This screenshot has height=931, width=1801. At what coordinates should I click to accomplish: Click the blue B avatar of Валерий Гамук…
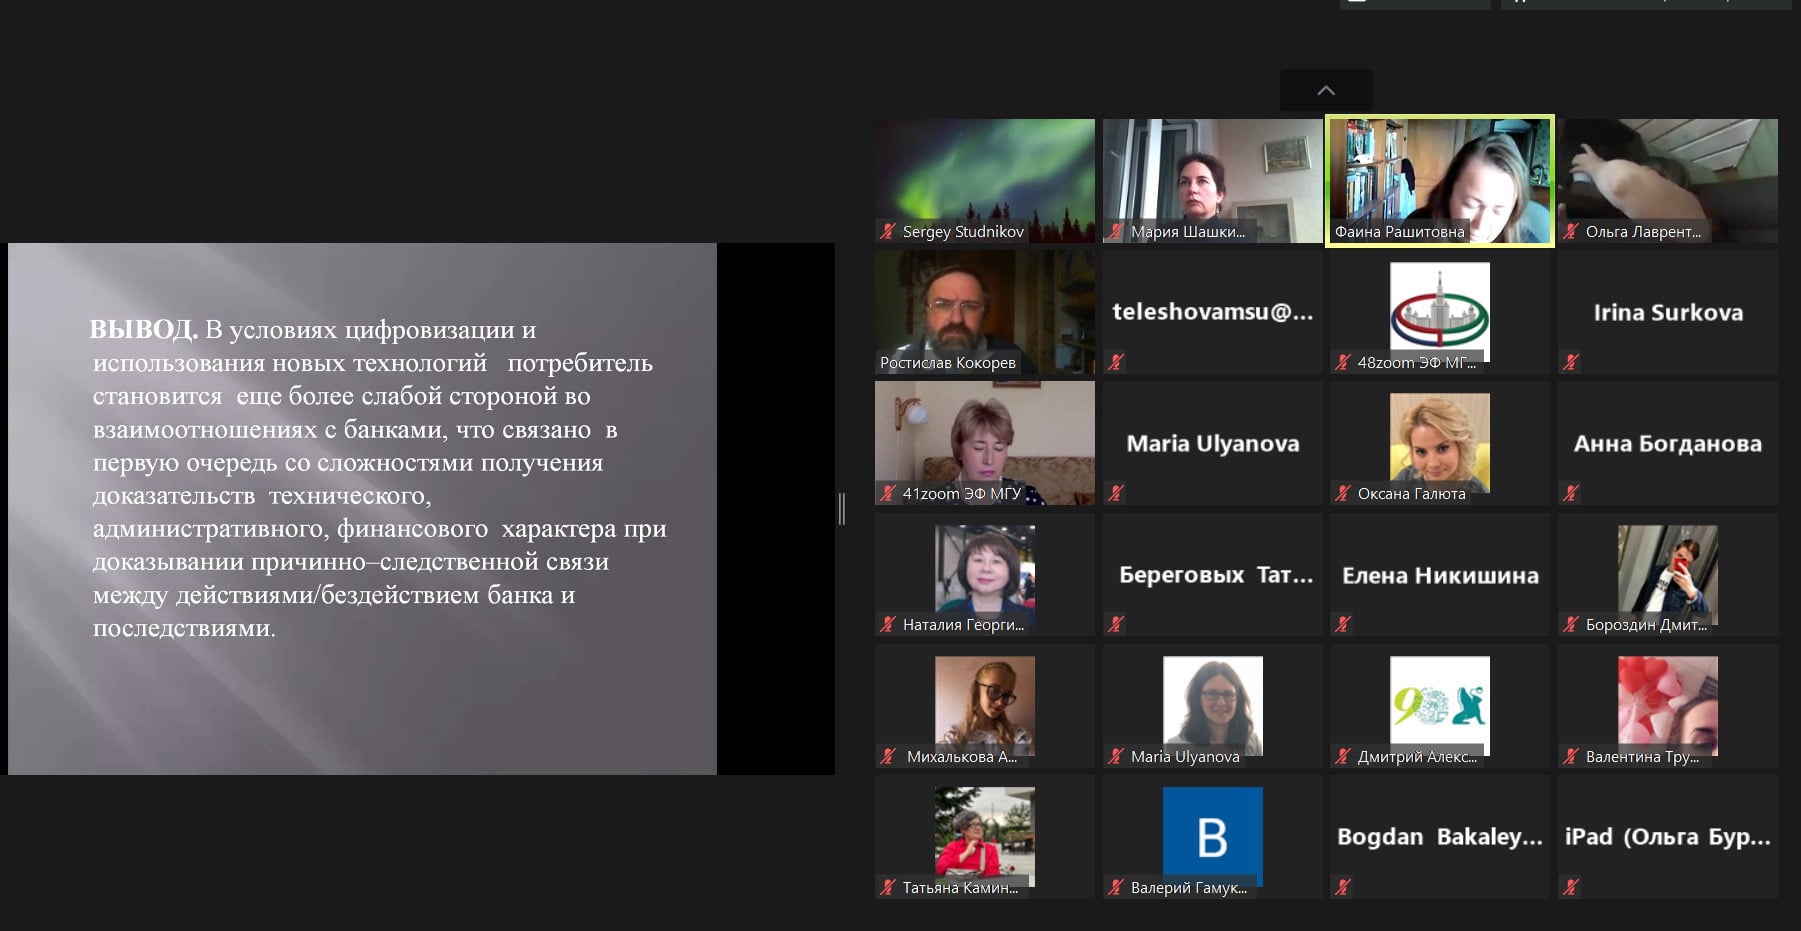click(1212, 836)
